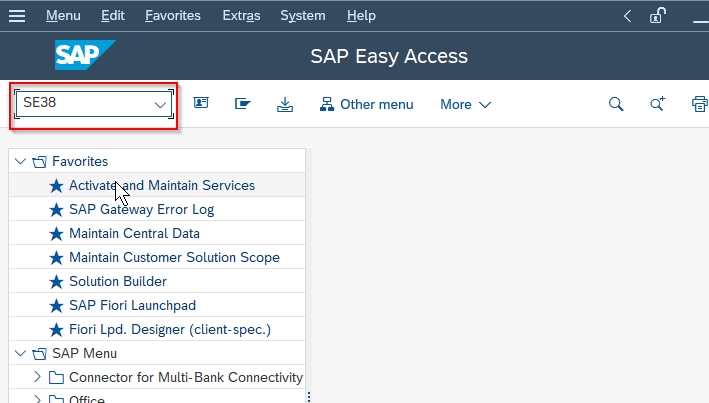Viewport: 709px width, 403px height.
Task: Click the SAP menu icon in toolbar
Action: 242,104
